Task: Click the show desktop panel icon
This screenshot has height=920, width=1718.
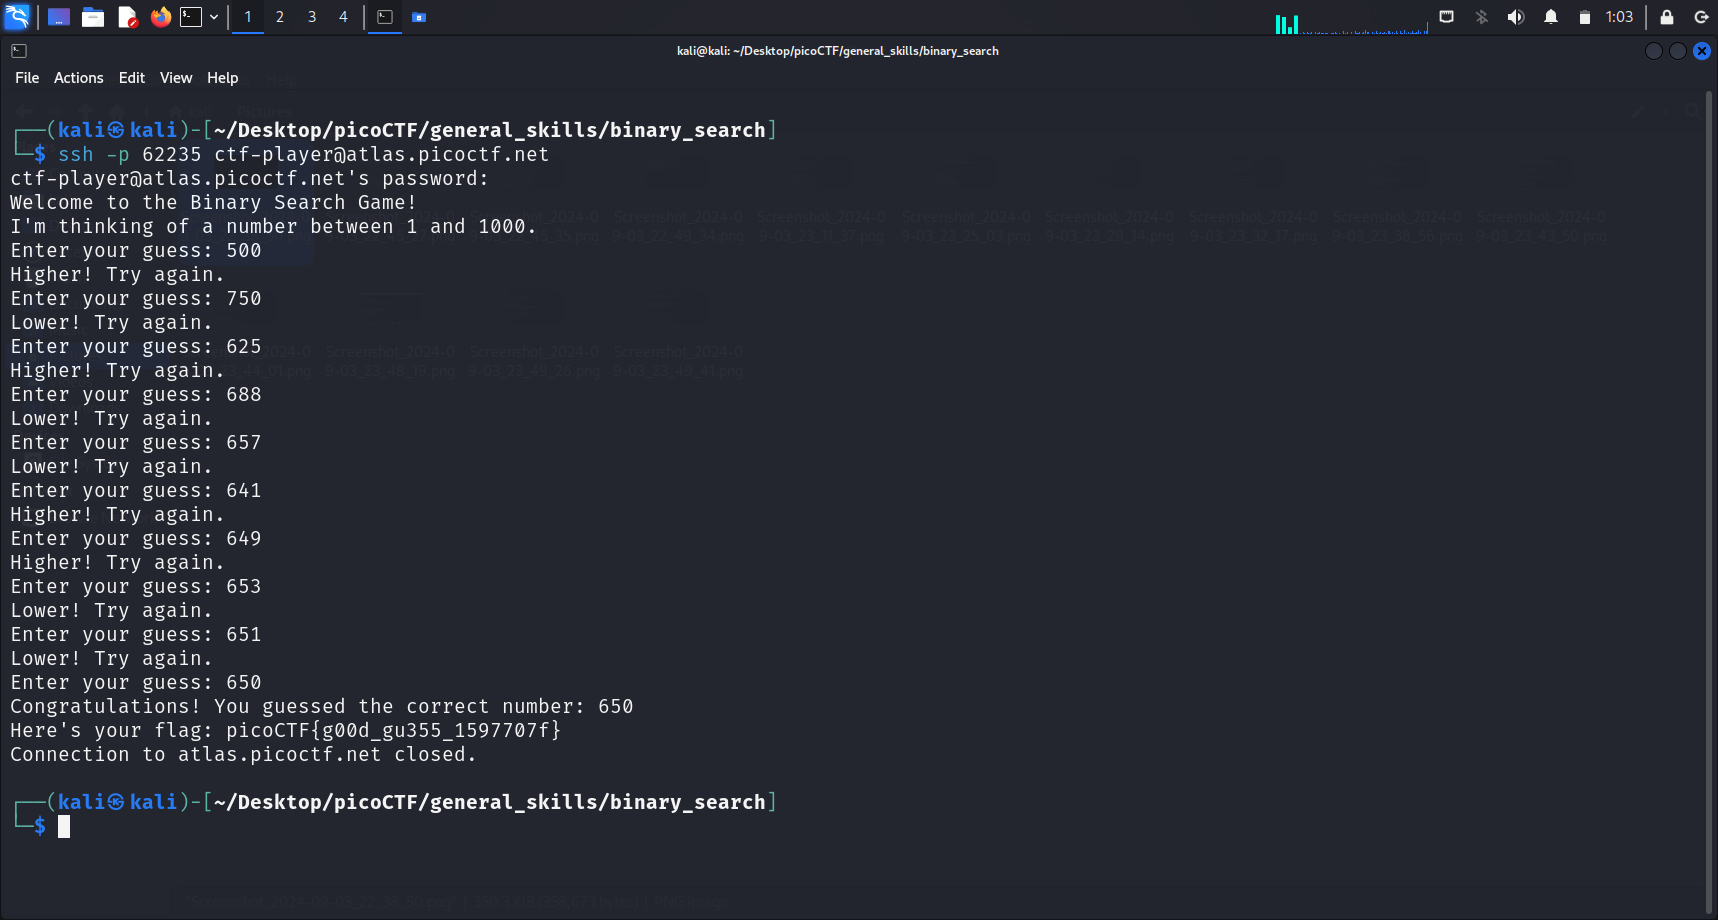Action: [x=59, y=17]
